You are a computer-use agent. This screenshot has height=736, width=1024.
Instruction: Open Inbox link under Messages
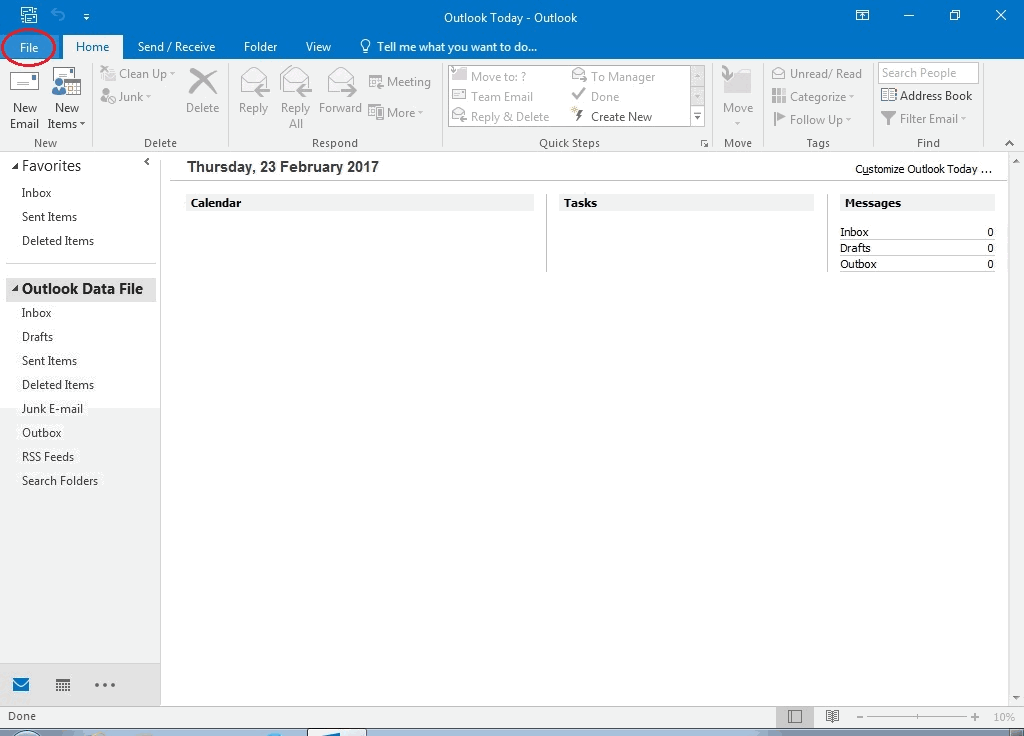pos(854,232)
